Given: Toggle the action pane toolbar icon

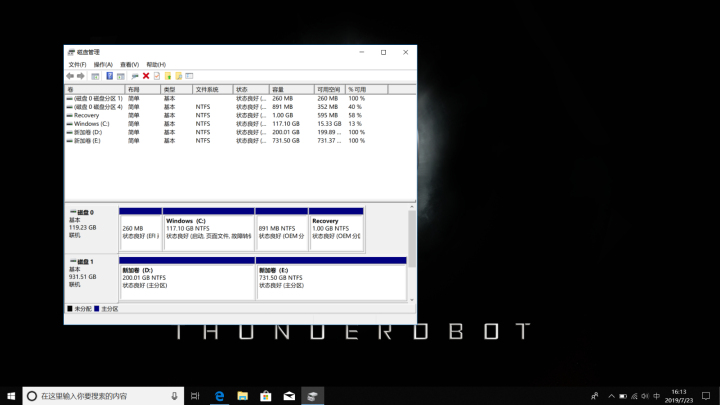Looking at the screenshot, I should point(121,76).
